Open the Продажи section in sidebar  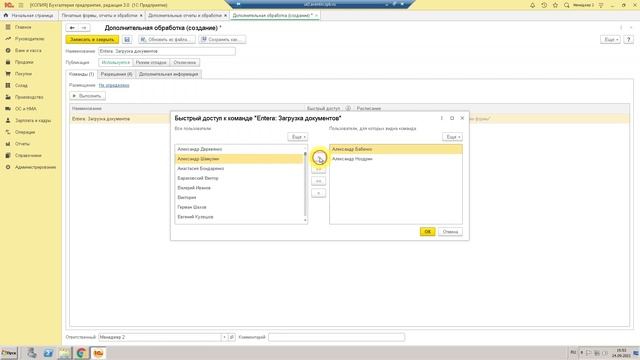point(24,62)
